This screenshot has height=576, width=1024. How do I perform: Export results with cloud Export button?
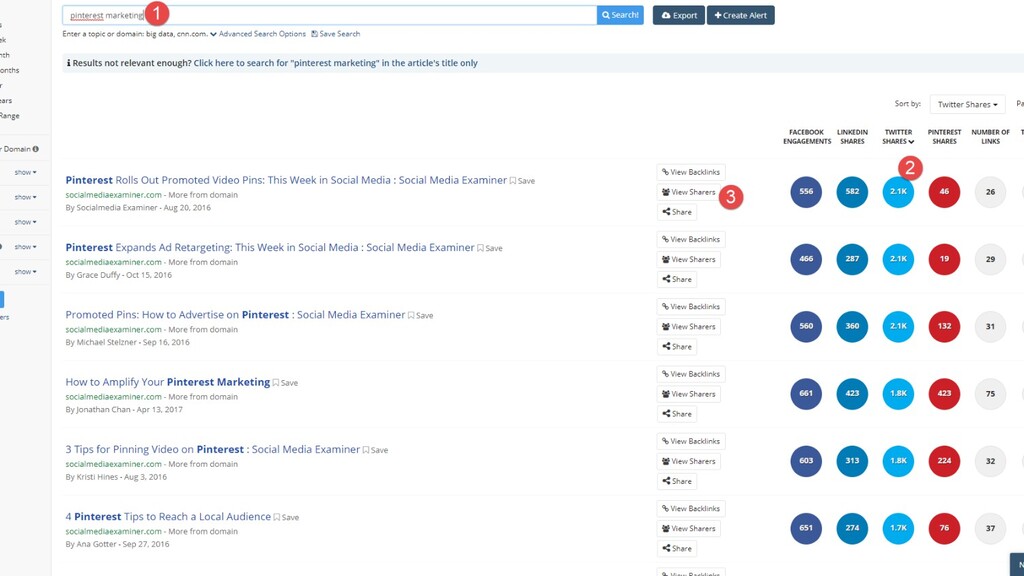[679, 15]
